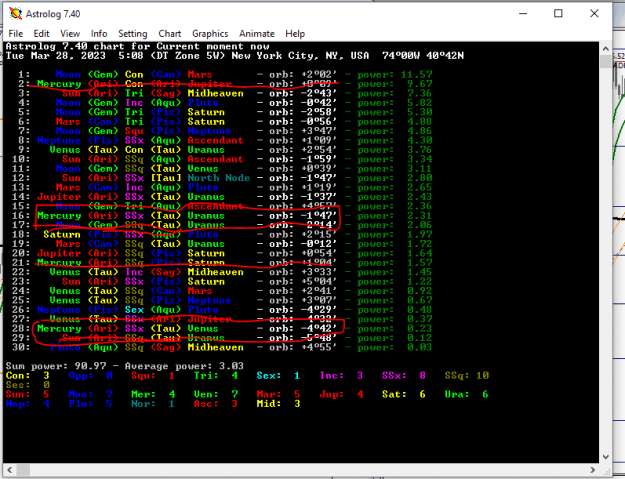625x479 pixels.
Task: Click the 'Mid: 3' count
Action: pyautogui.click(x=279, y=404)
